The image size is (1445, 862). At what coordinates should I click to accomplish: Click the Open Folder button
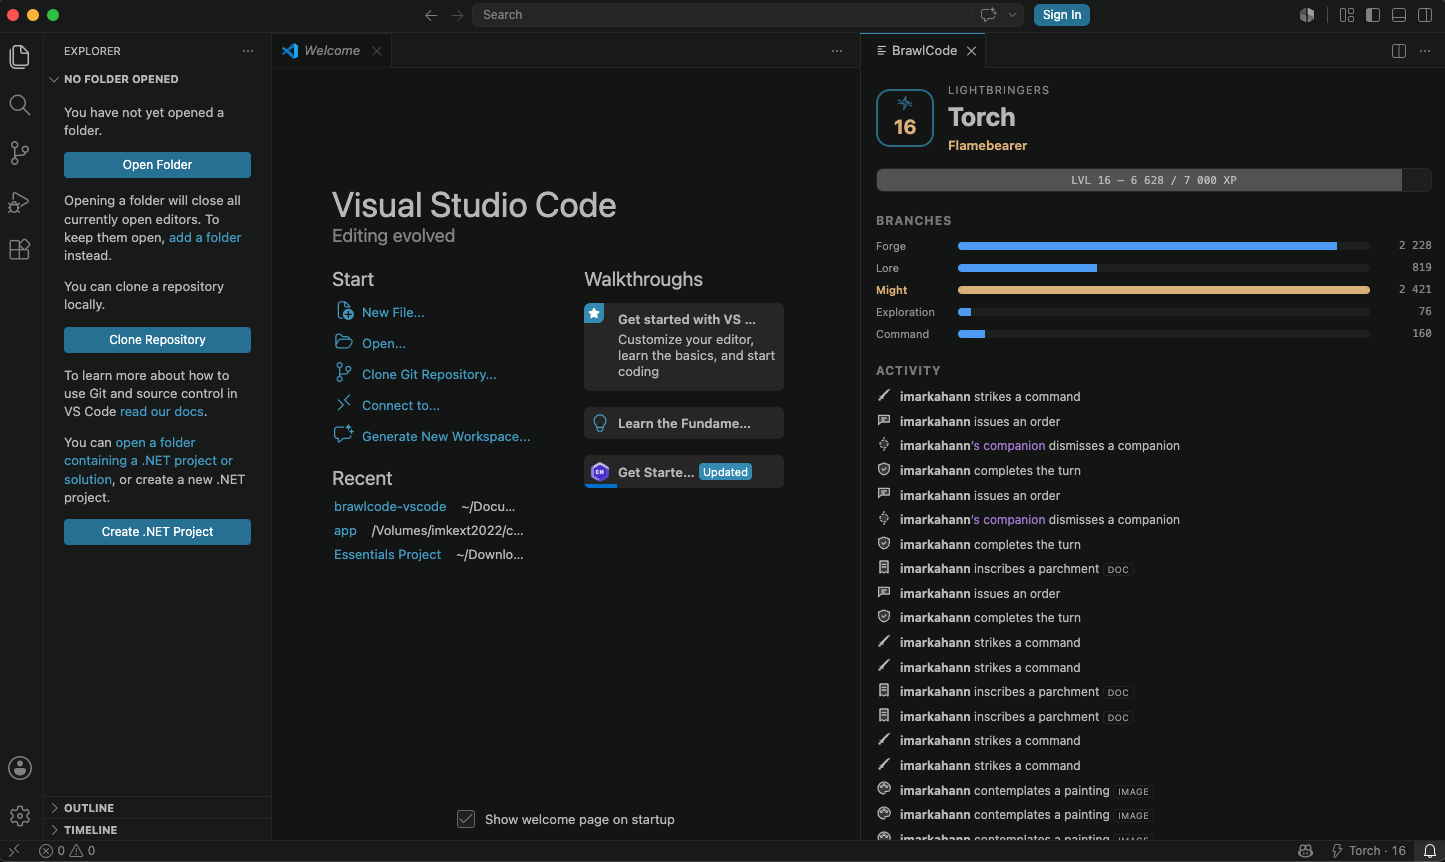tap(157, 165)
